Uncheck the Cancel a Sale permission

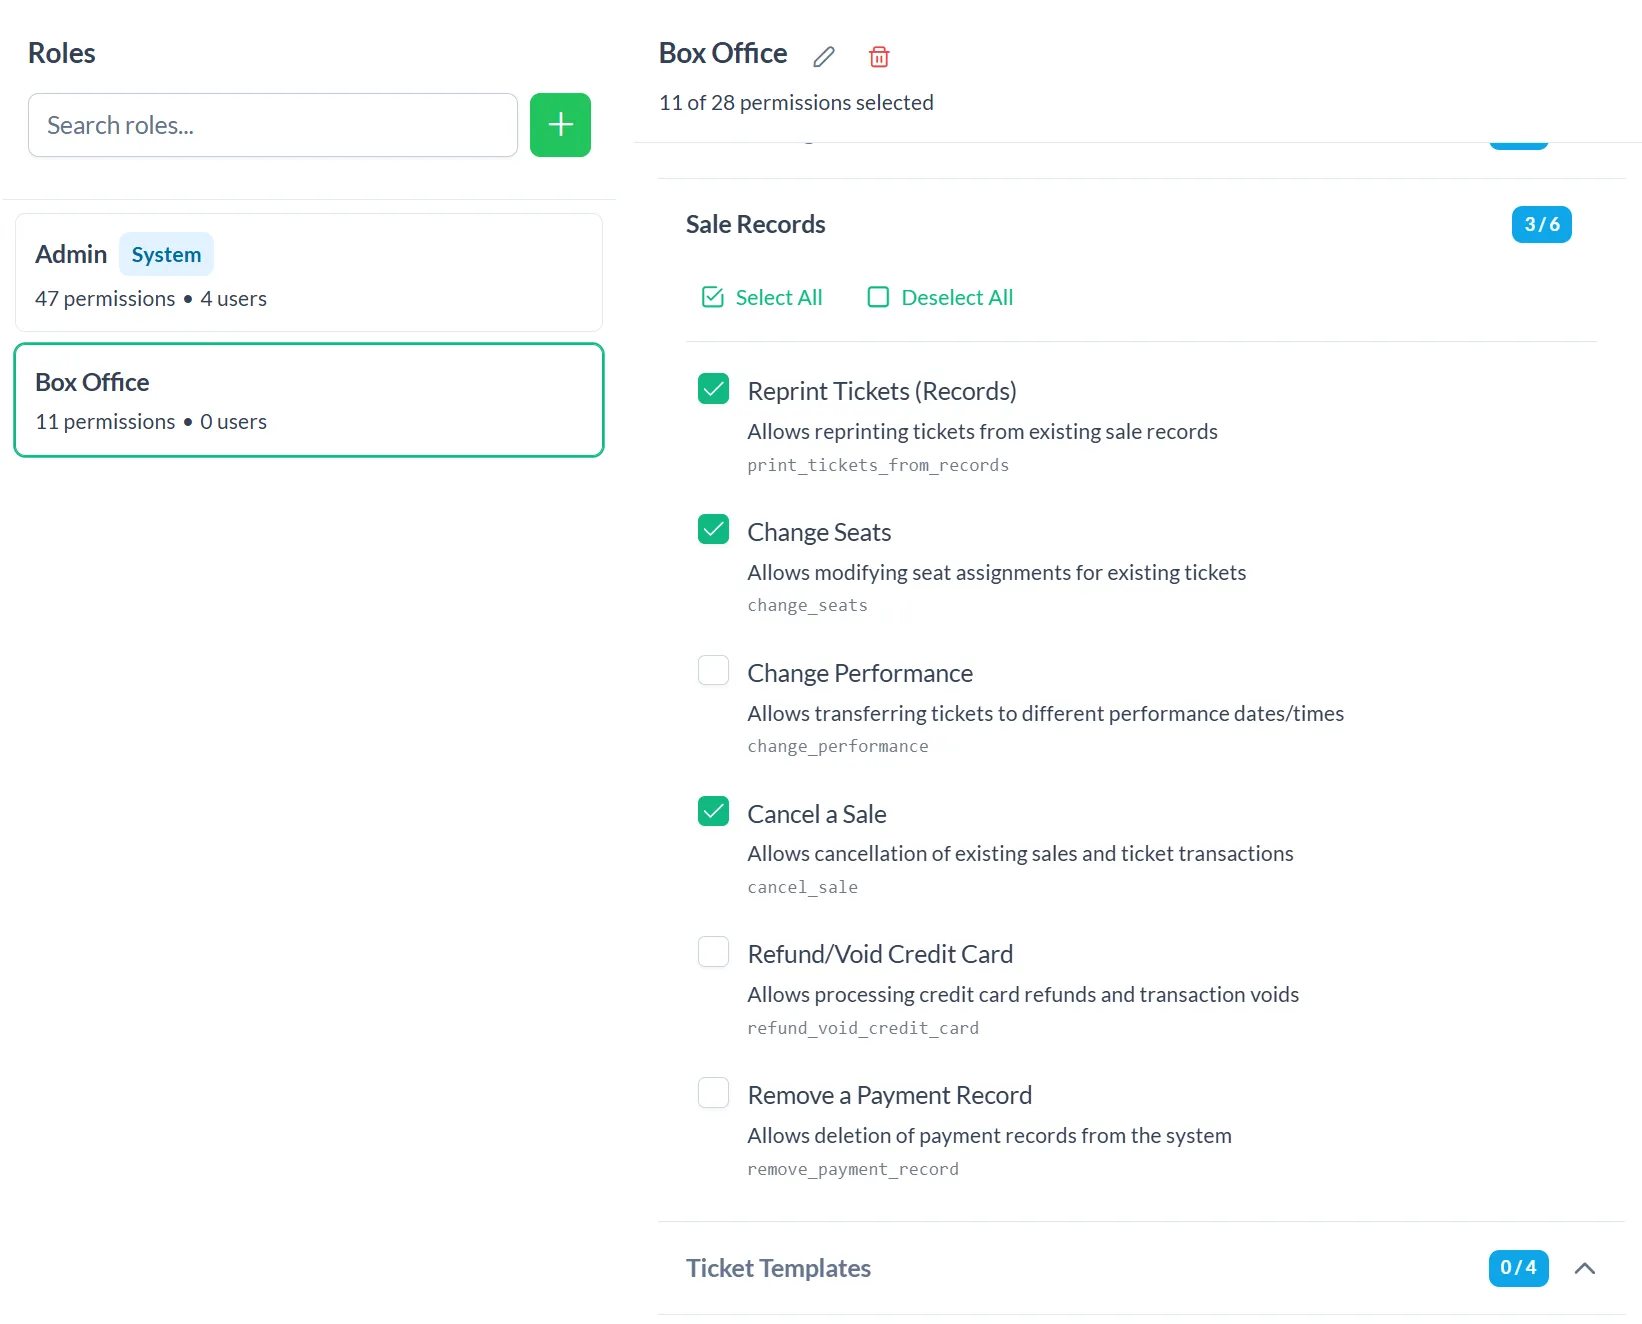point(713,811)
